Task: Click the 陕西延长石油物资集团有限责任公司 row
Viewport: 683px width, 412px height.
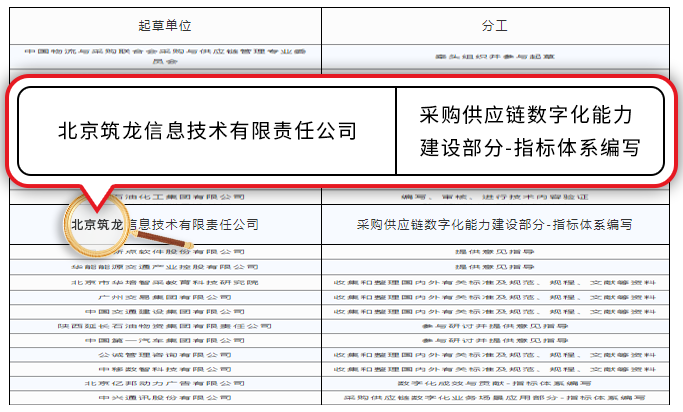Action: 164,326
